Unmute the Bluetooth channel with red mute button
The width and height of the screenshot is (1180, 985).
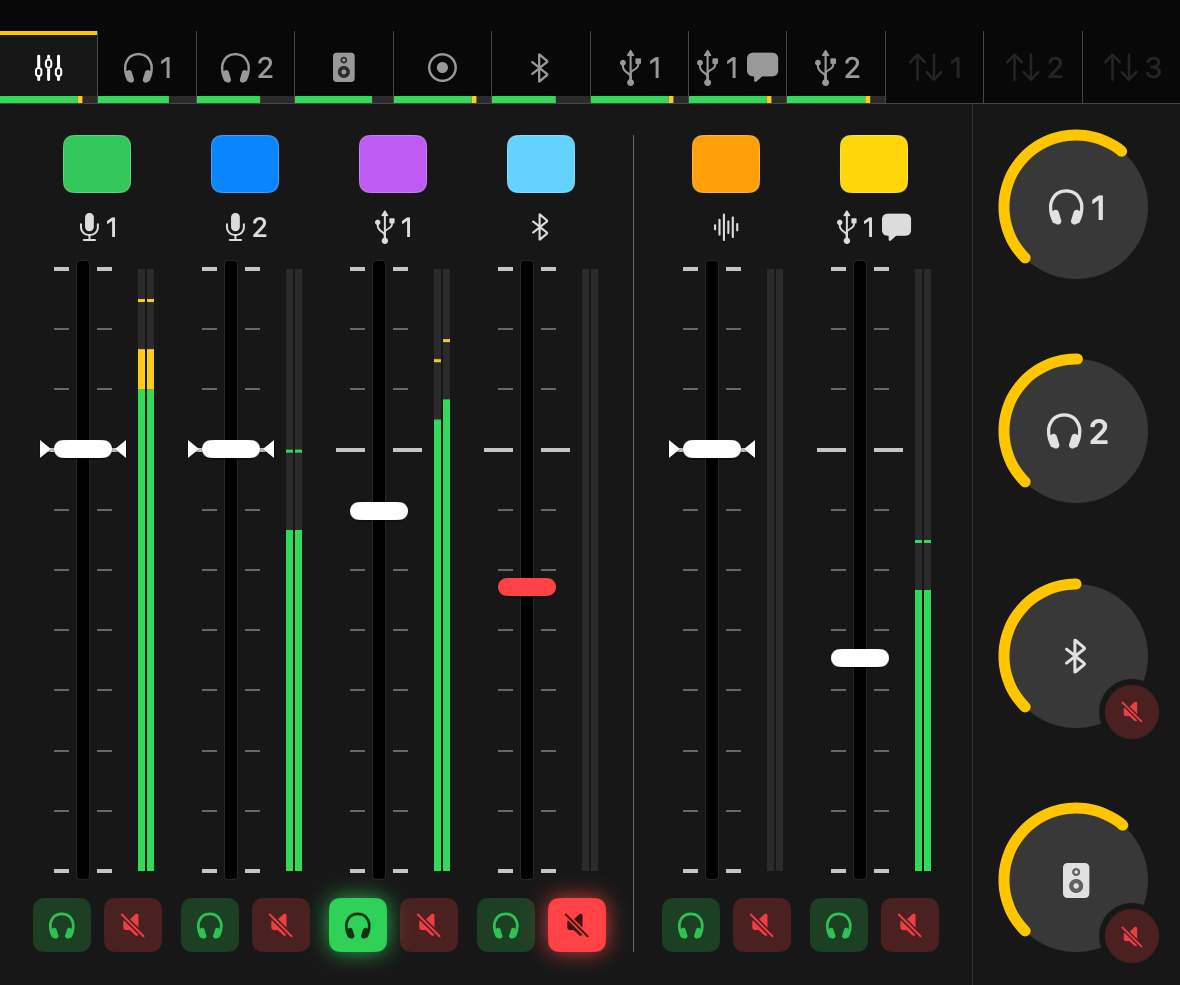pyautogui.click(x=576, y=925)
